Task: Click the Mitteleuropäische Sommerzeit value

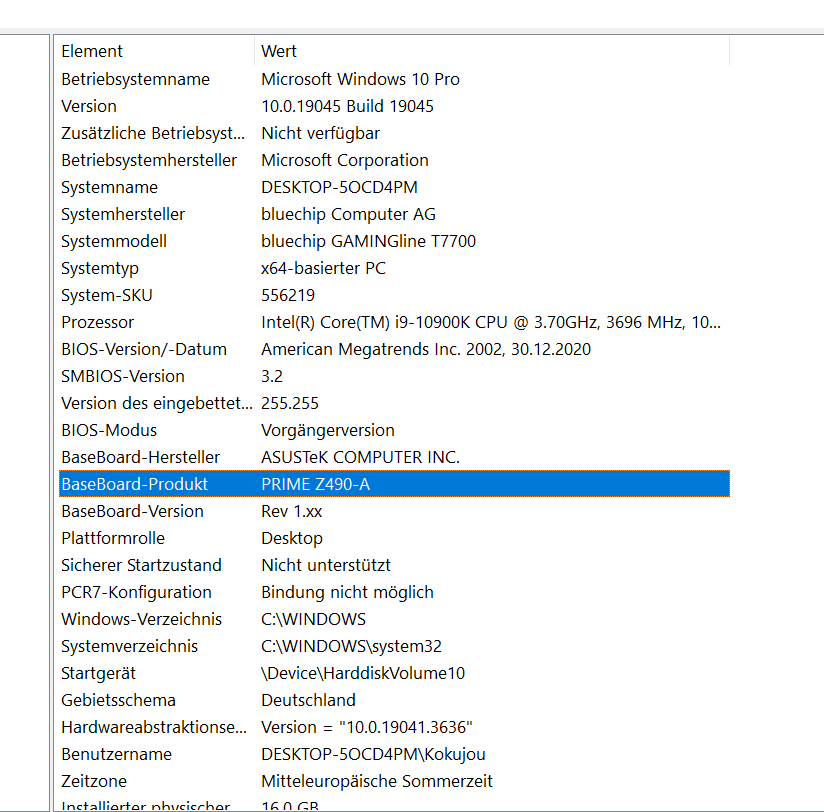Action: [377, 782]
